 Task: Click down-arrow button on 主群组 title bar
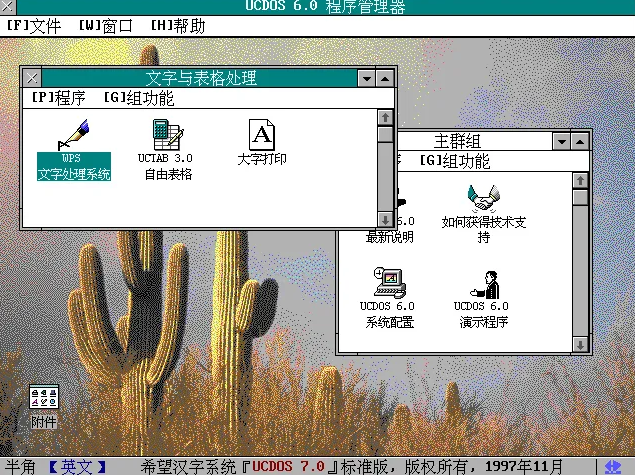point(561,141)
